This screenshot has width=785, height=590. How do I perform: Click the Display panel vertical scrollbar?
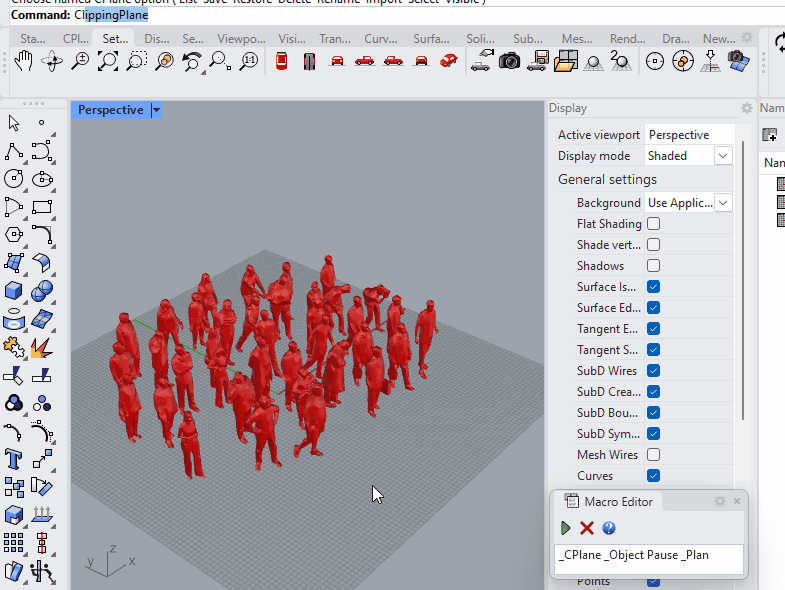743,280
